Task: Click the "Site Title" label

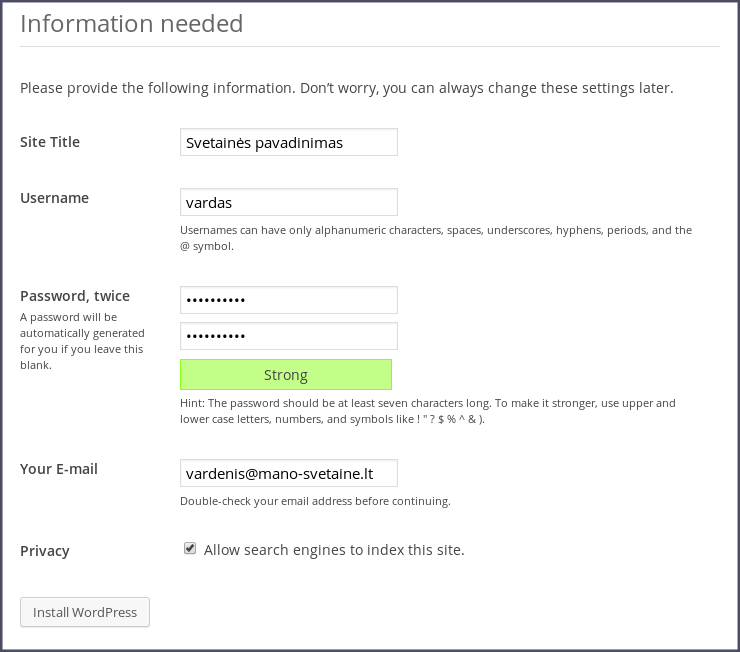Action: pyautogui.click(x=50, y=142)
